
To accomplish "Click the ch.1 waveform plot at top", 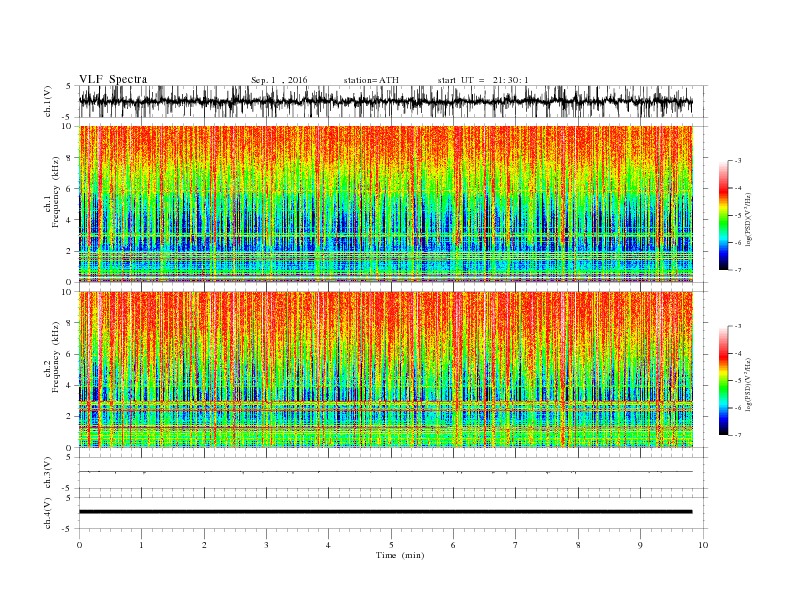I will [393, 101].
